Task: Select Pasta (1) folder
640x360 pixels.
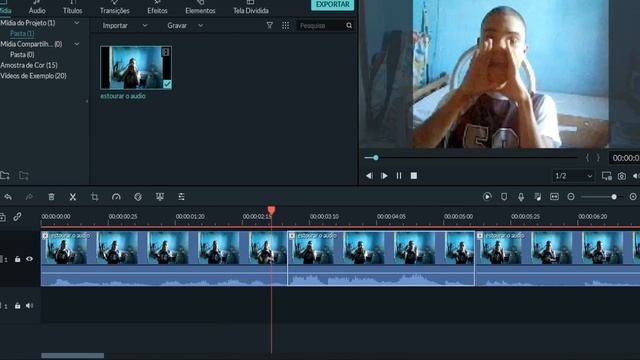Action: click(22, 33)
